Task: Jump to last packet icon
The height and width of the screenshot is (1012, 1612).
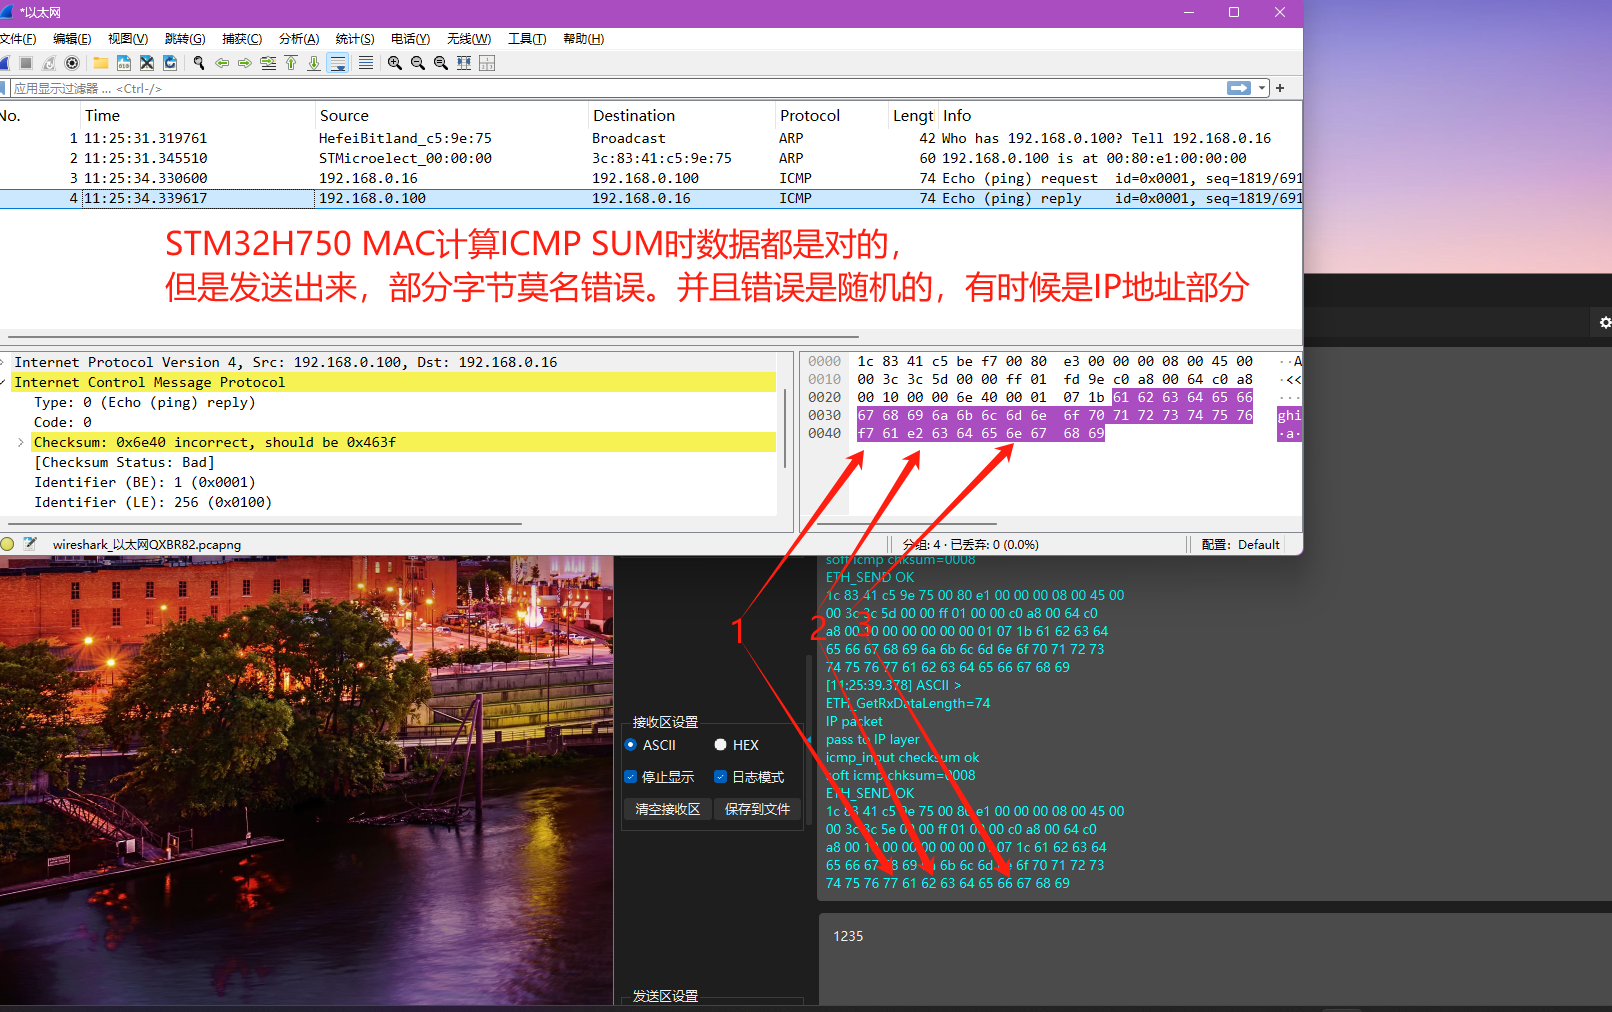Action: [314, 63]
